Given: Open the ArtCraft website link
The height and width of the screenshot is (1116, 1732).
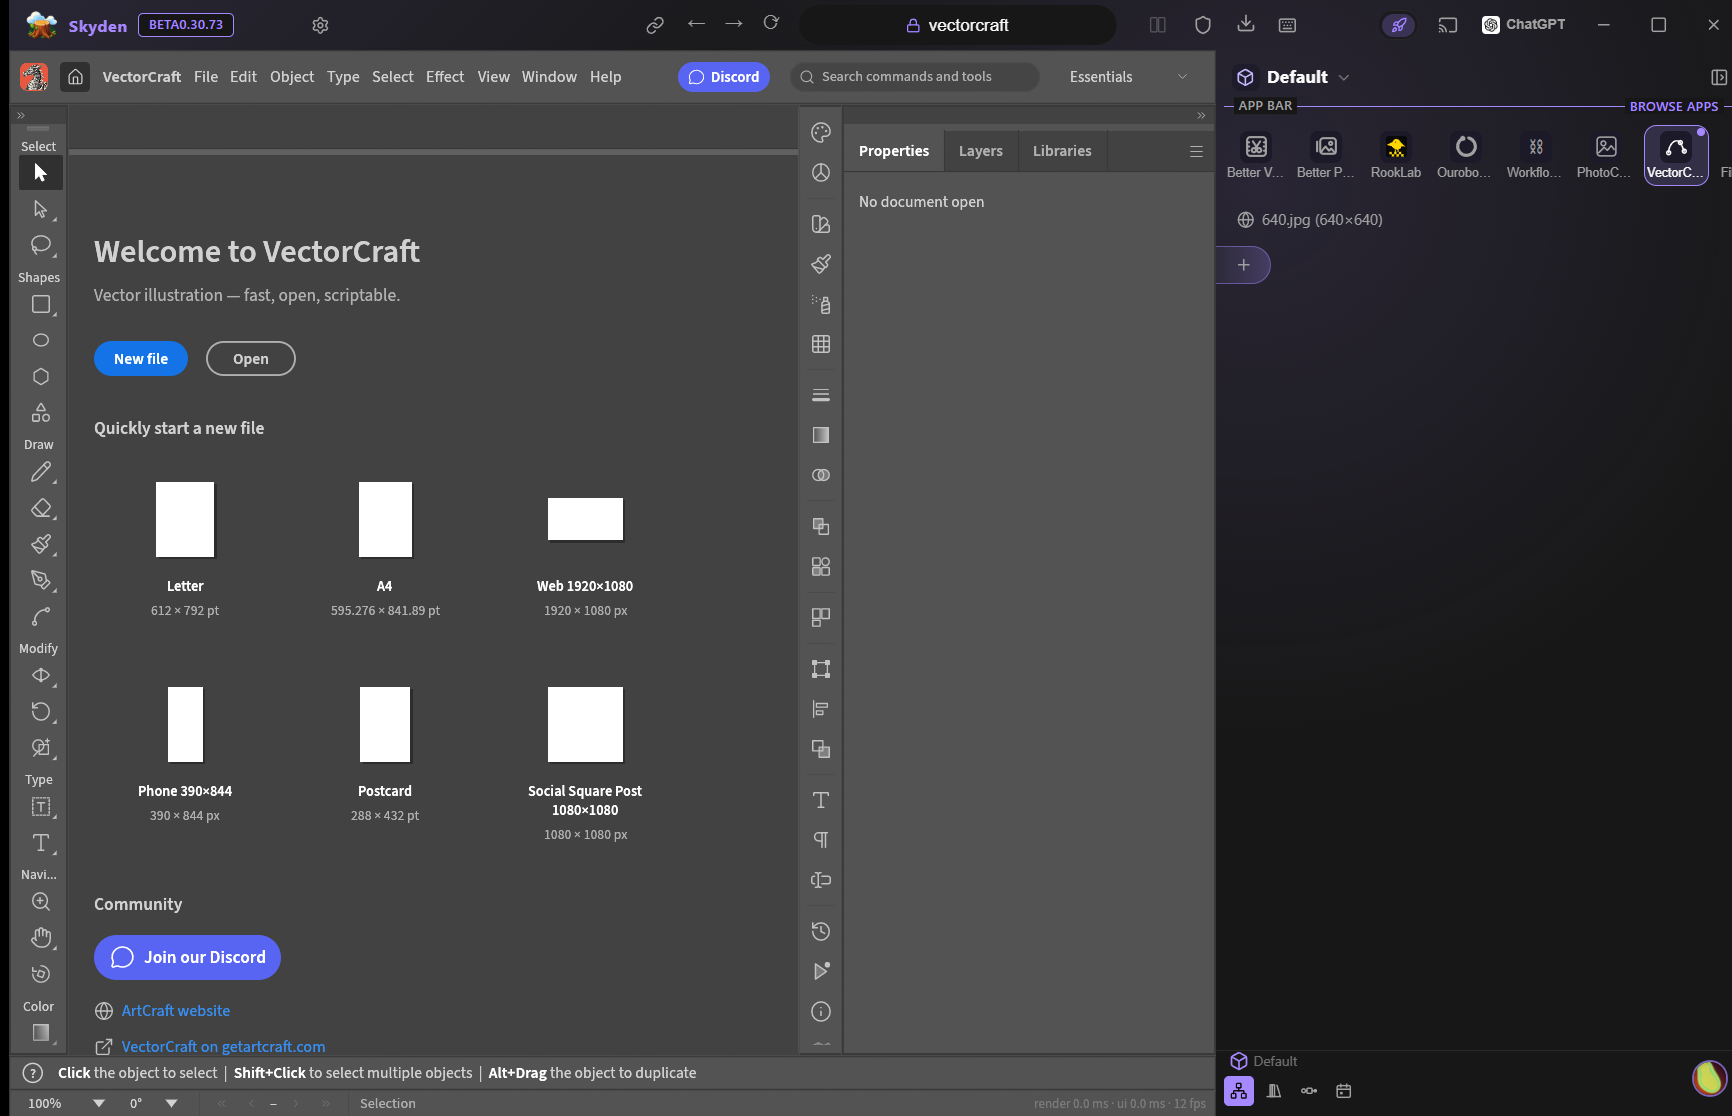Looking at the screenshot, I should tap(176, 1011).
